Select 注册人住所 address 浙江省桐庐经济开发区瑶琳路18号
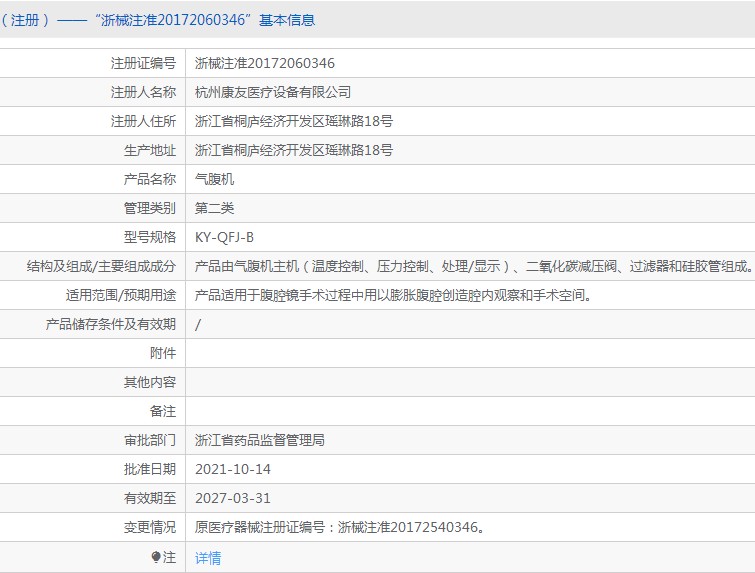Image resolution: width=755 pixels, height=573 pixels. pyautogui.click(x=294, y=121)
